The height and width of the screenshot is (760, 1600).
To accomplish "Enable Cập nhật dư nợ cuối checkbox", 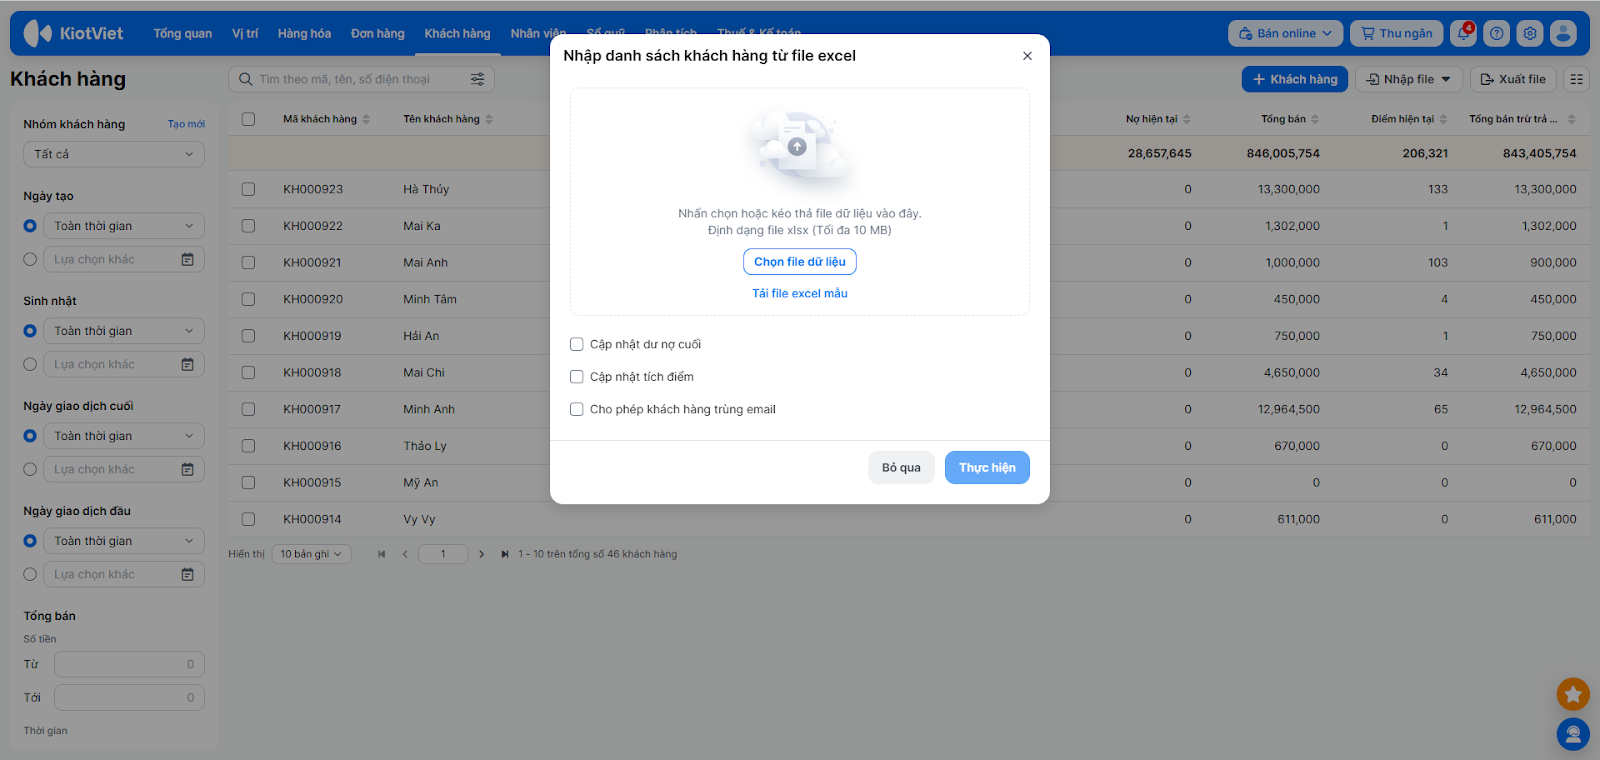I will pyautogui.click(x=577, y=344).
